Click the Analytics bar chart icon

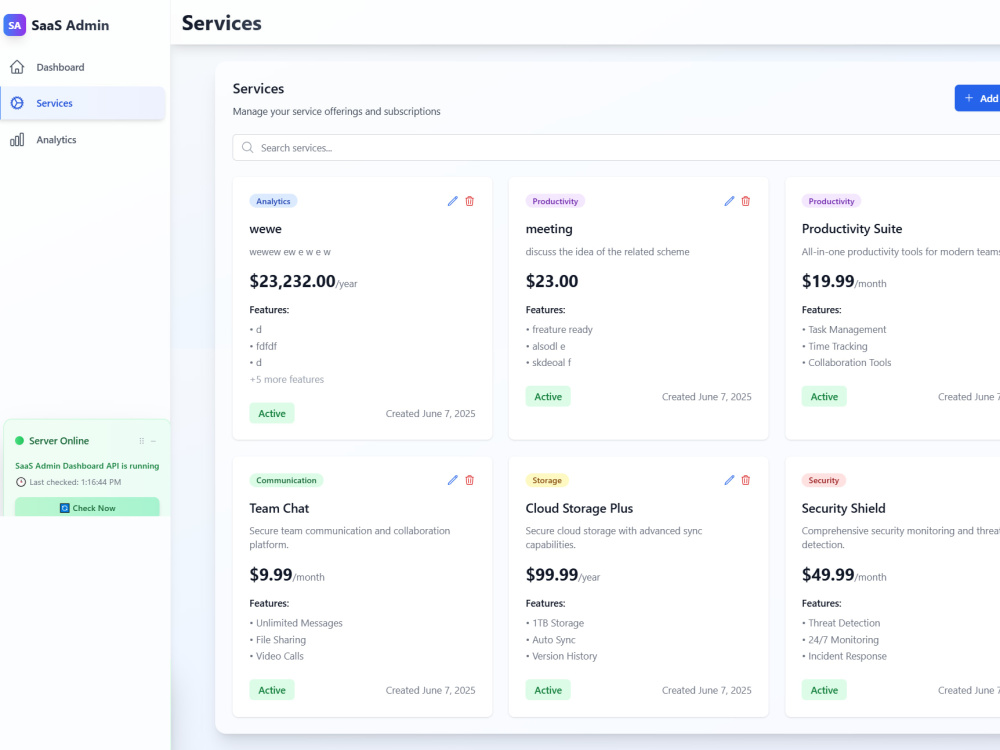17,140
